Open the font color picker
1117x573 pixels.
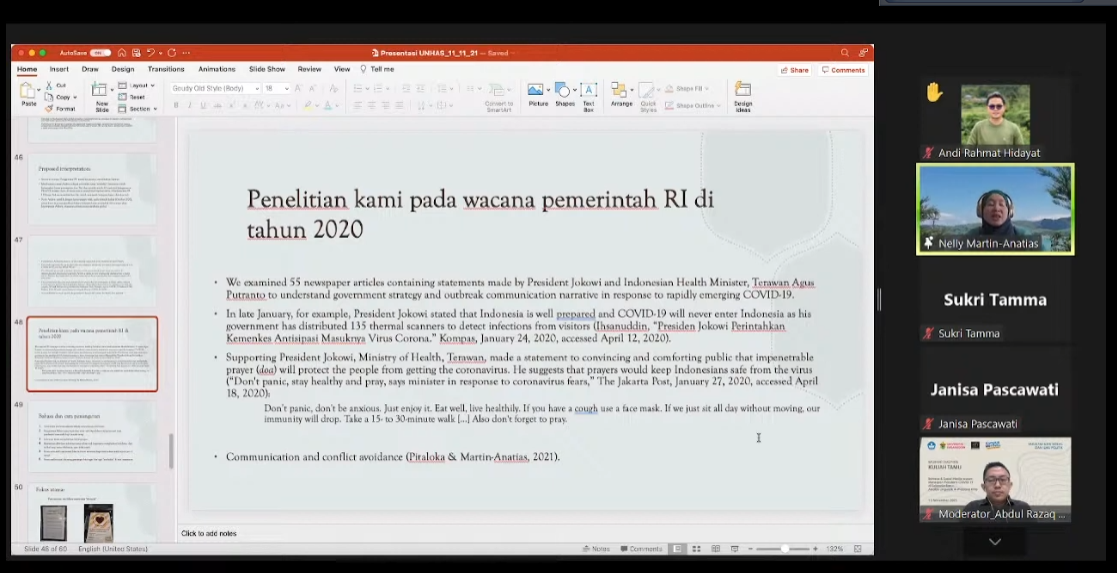tap(328, 105)
